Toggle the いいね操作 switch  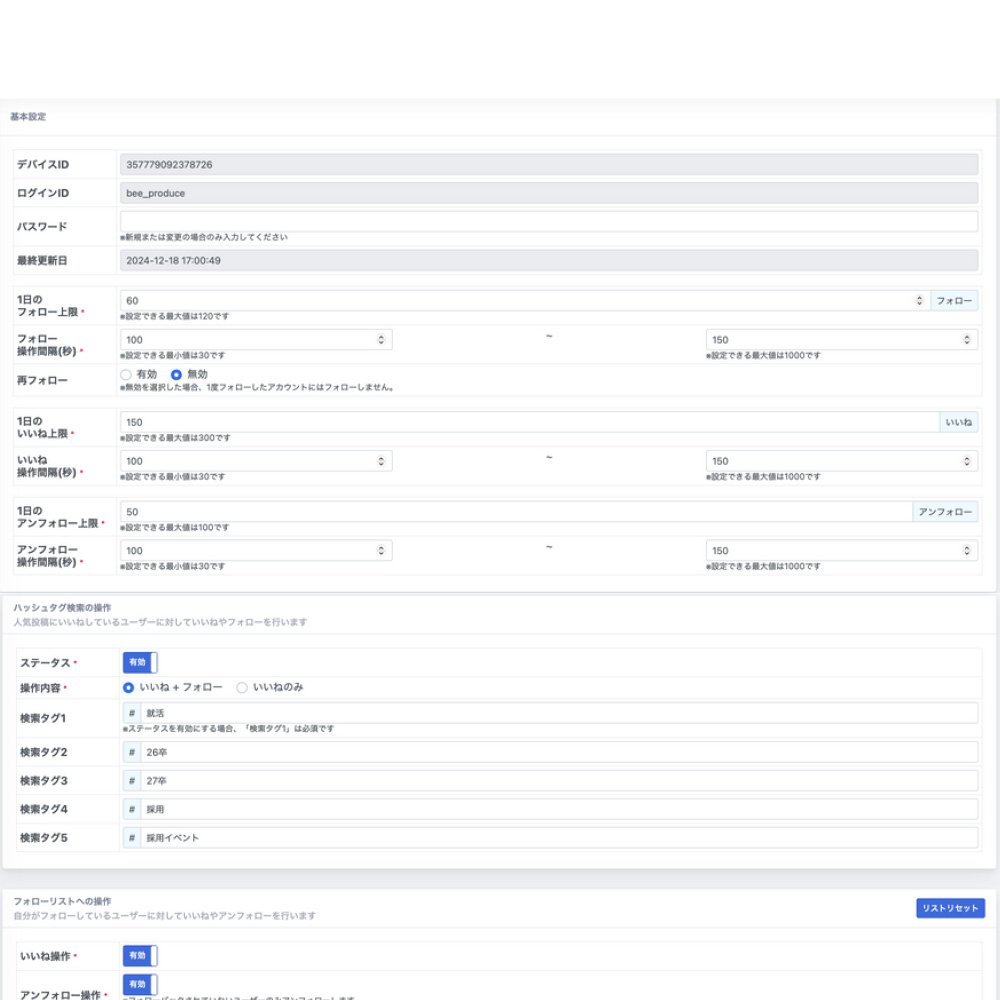(x=140, y=956)
